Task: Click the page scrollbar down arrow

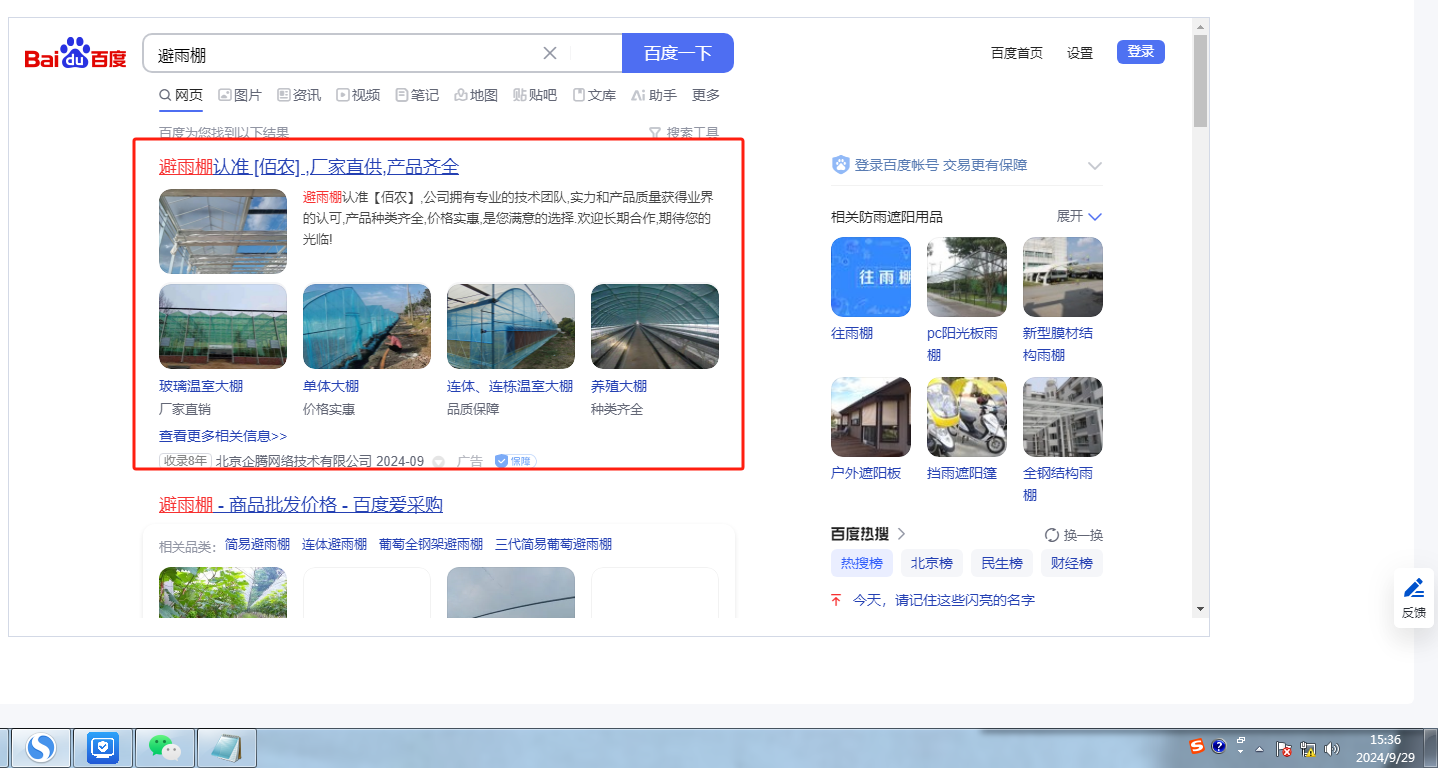Action: tap(1200, 608)
